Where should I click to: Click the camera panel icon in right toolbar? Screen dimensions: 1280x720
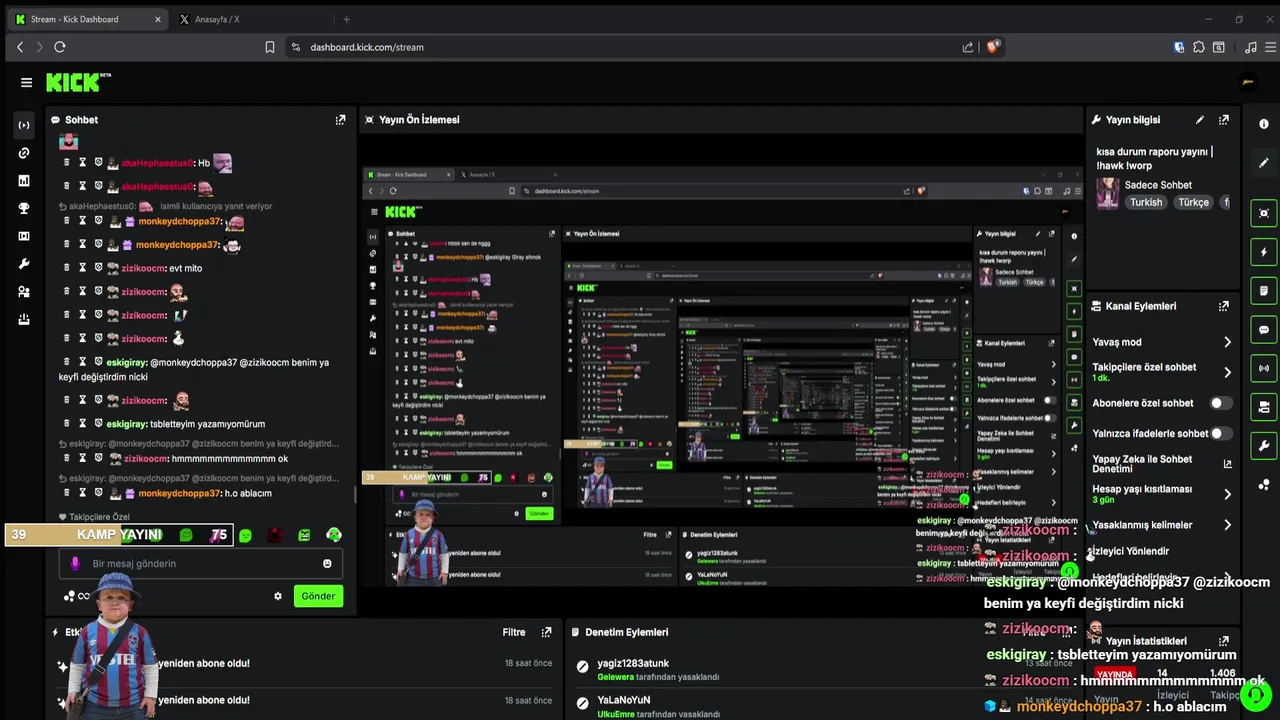tap(1264, 407)
